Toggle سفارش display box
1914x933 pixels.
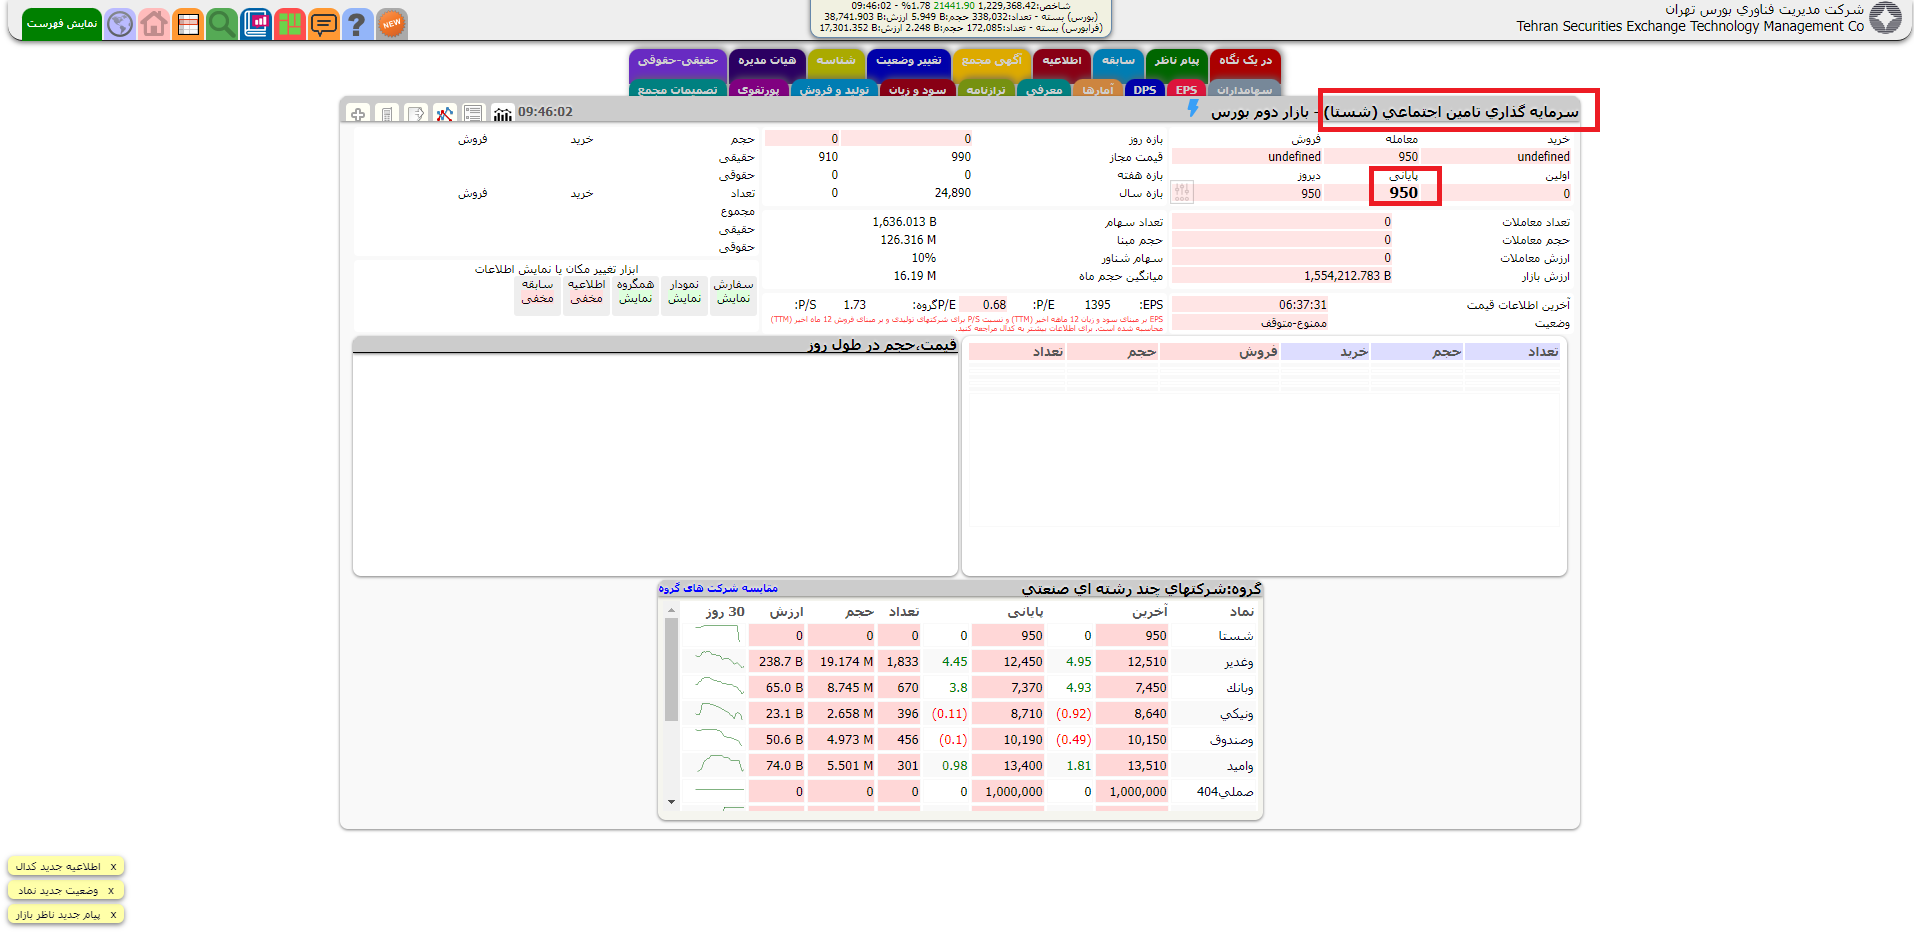(733, 295)
